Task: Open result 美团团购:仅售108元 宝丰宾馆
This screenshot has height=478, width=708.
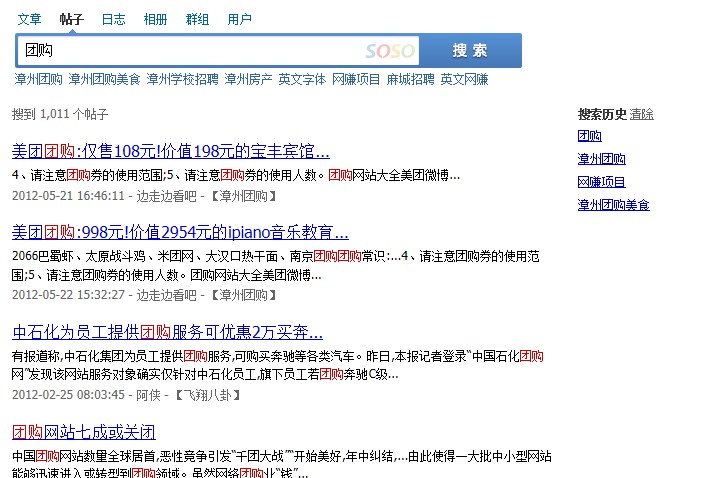Action: [x=171, y=151]
